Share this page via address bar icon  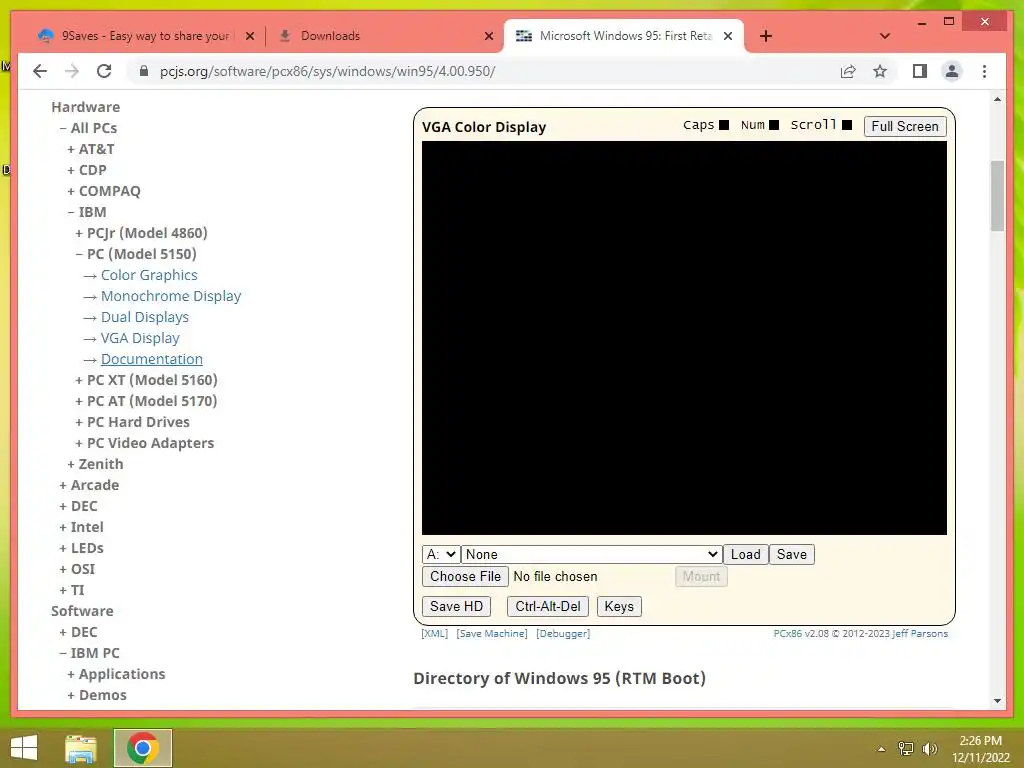click(x=848, y=71)
